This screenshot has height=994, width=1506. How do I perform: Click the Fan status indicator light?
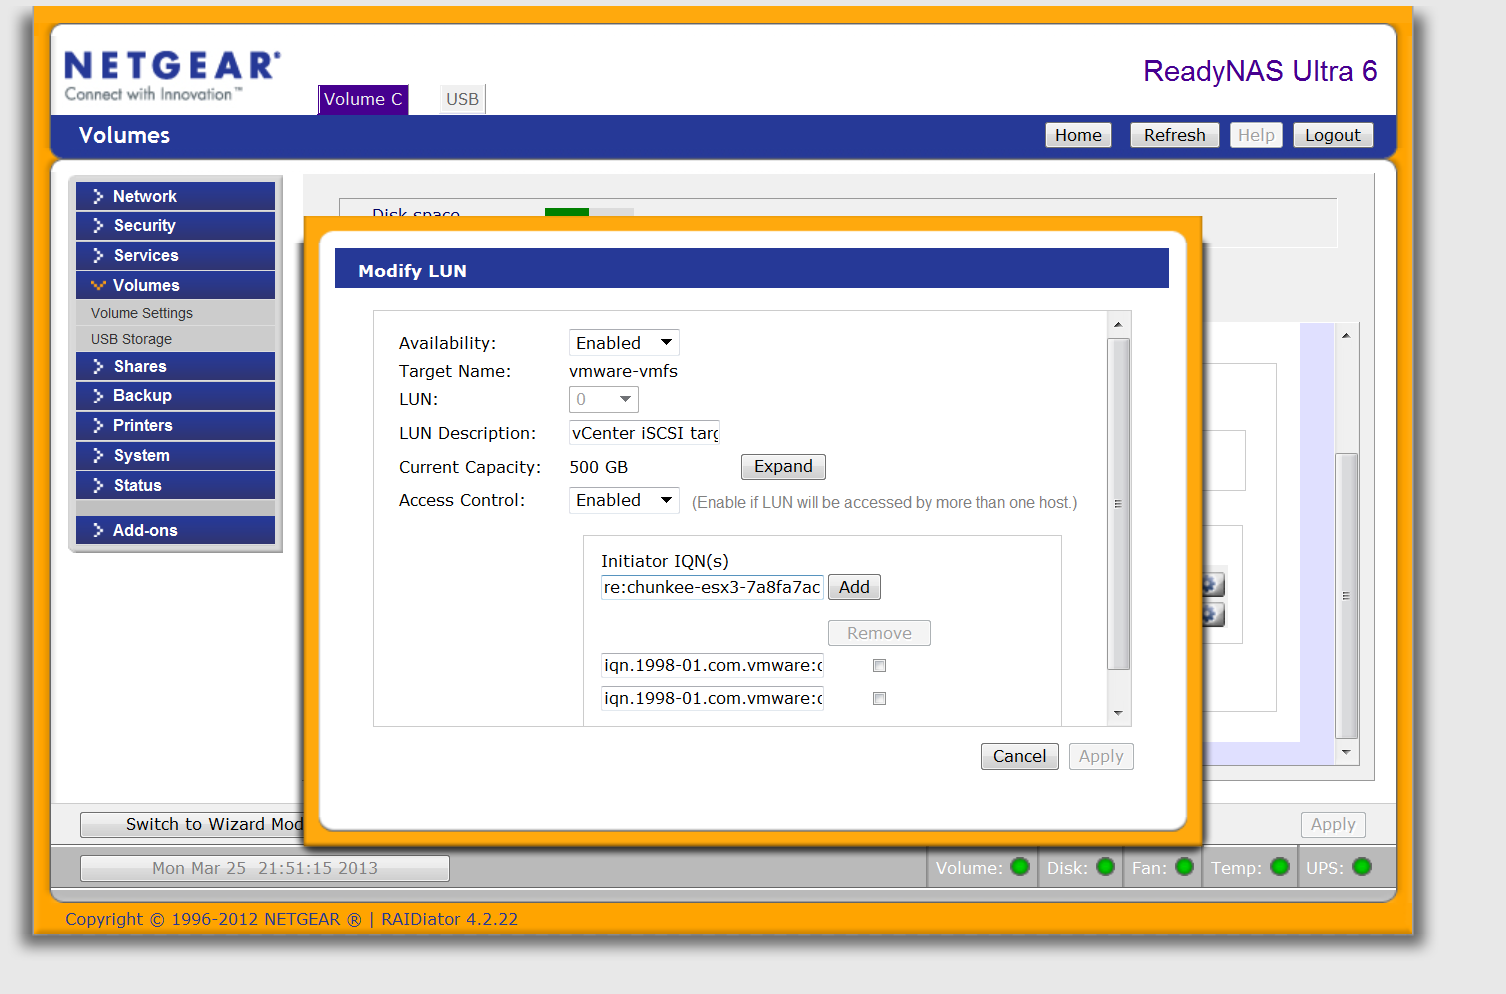coord(1184,867)
